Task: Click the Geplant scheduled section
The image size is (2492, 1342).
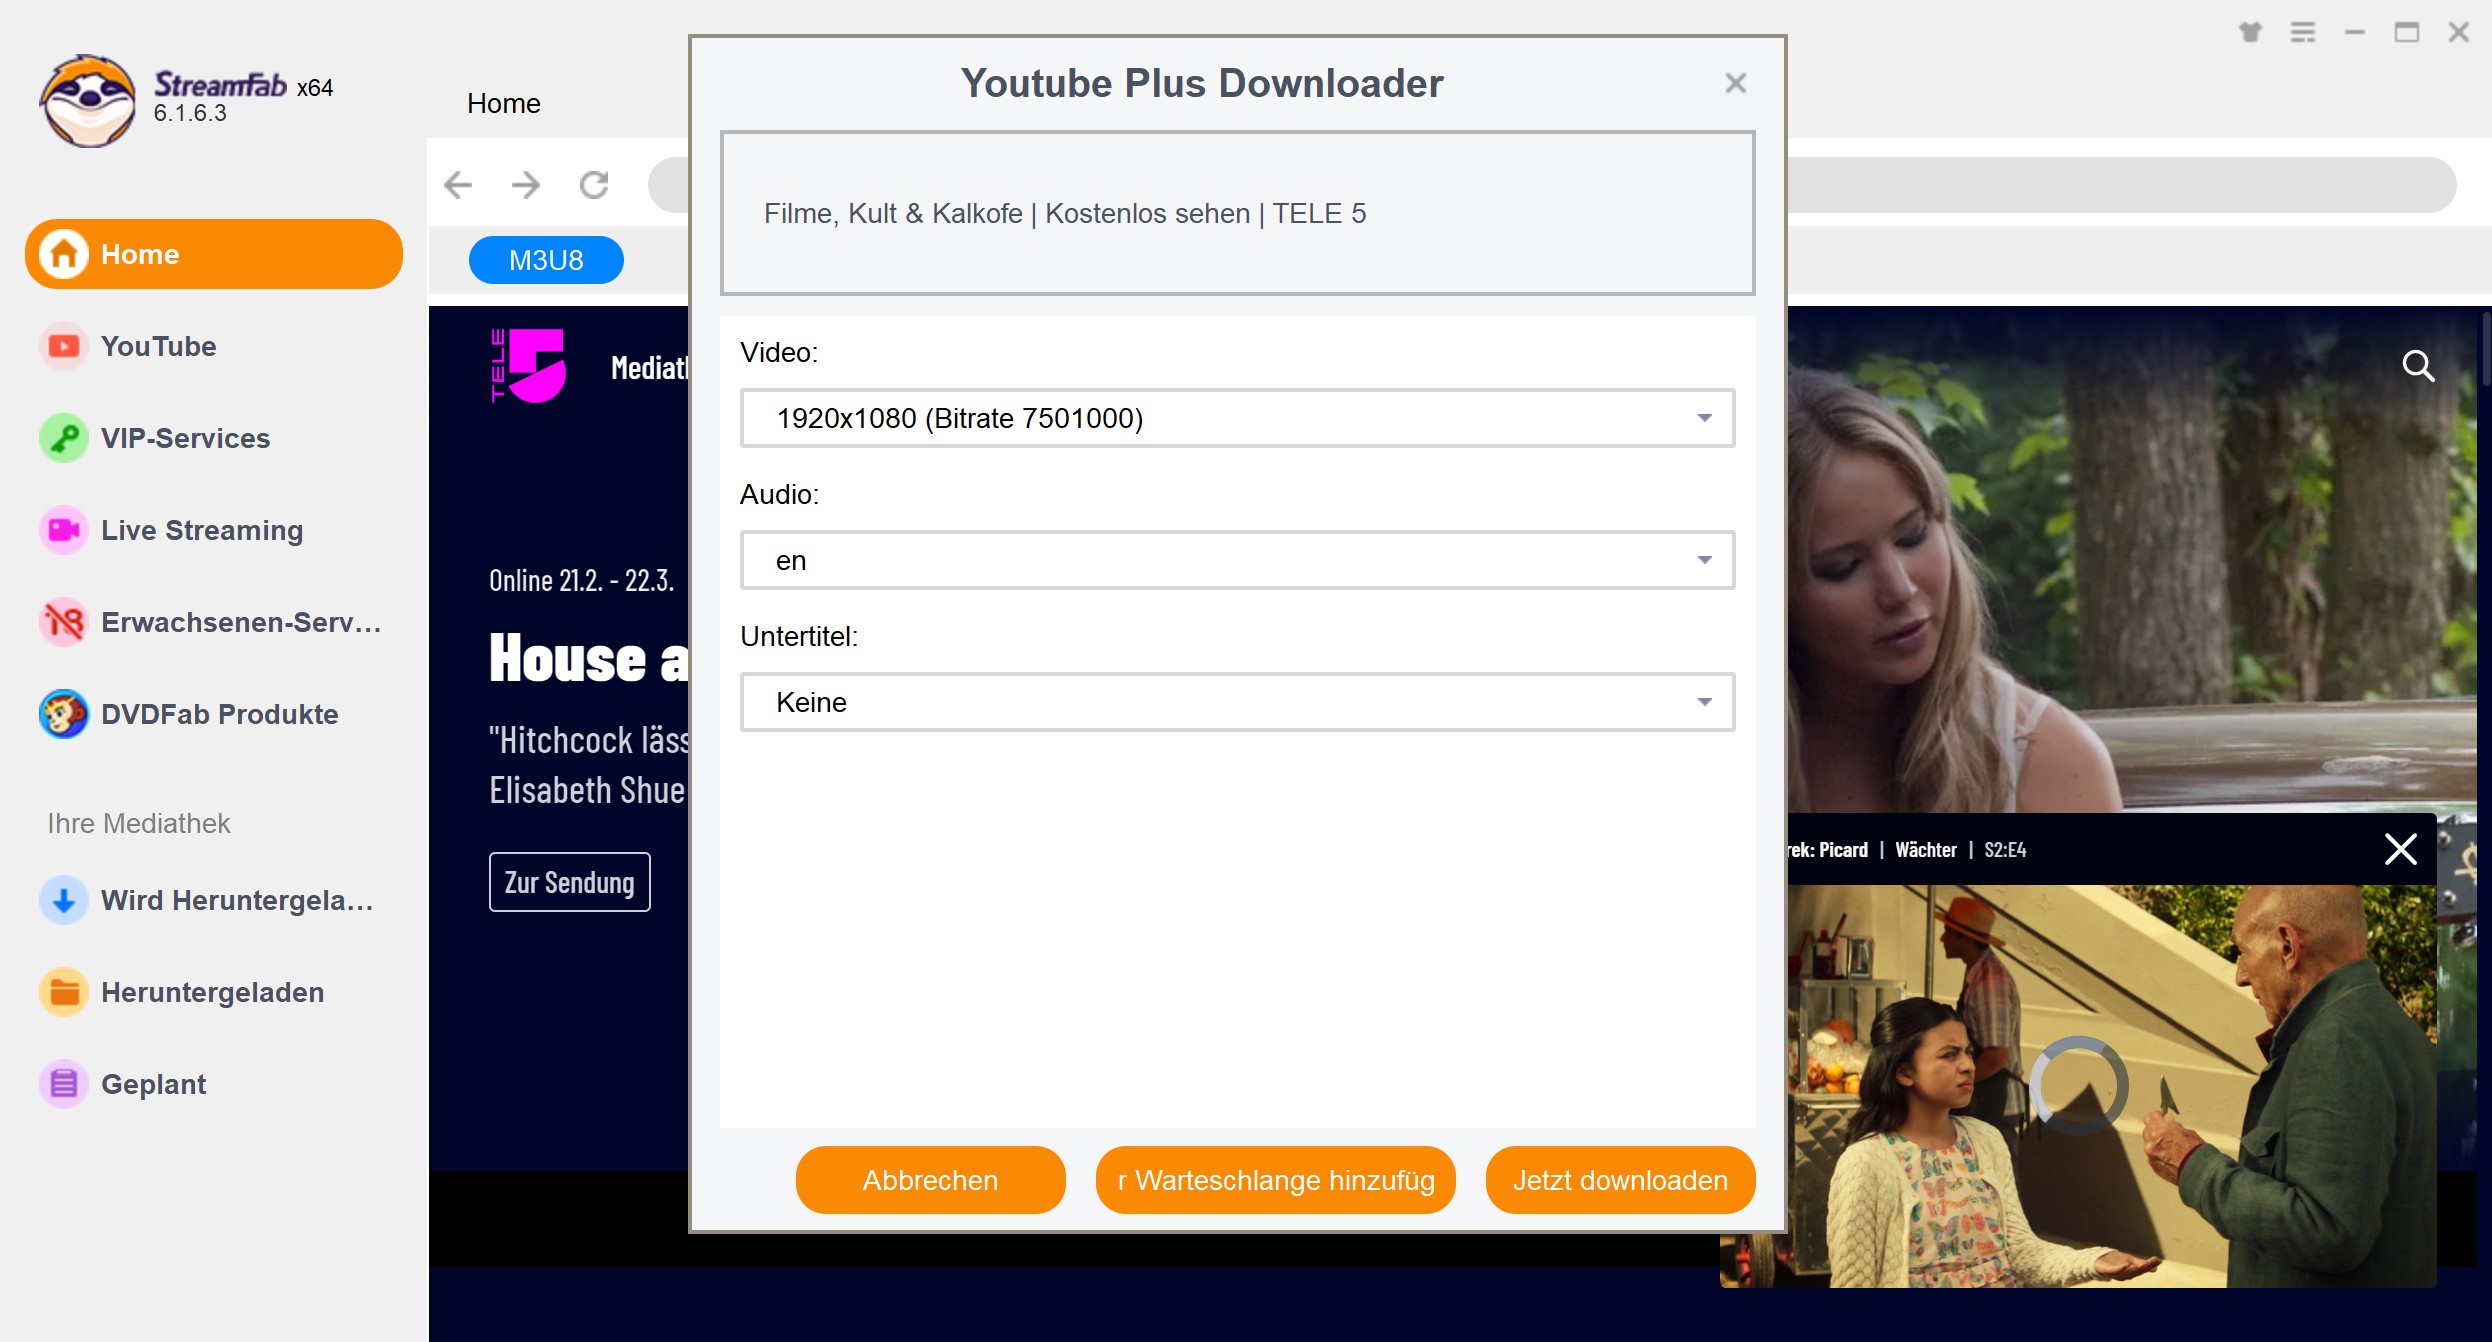Action: (155, 1084)
